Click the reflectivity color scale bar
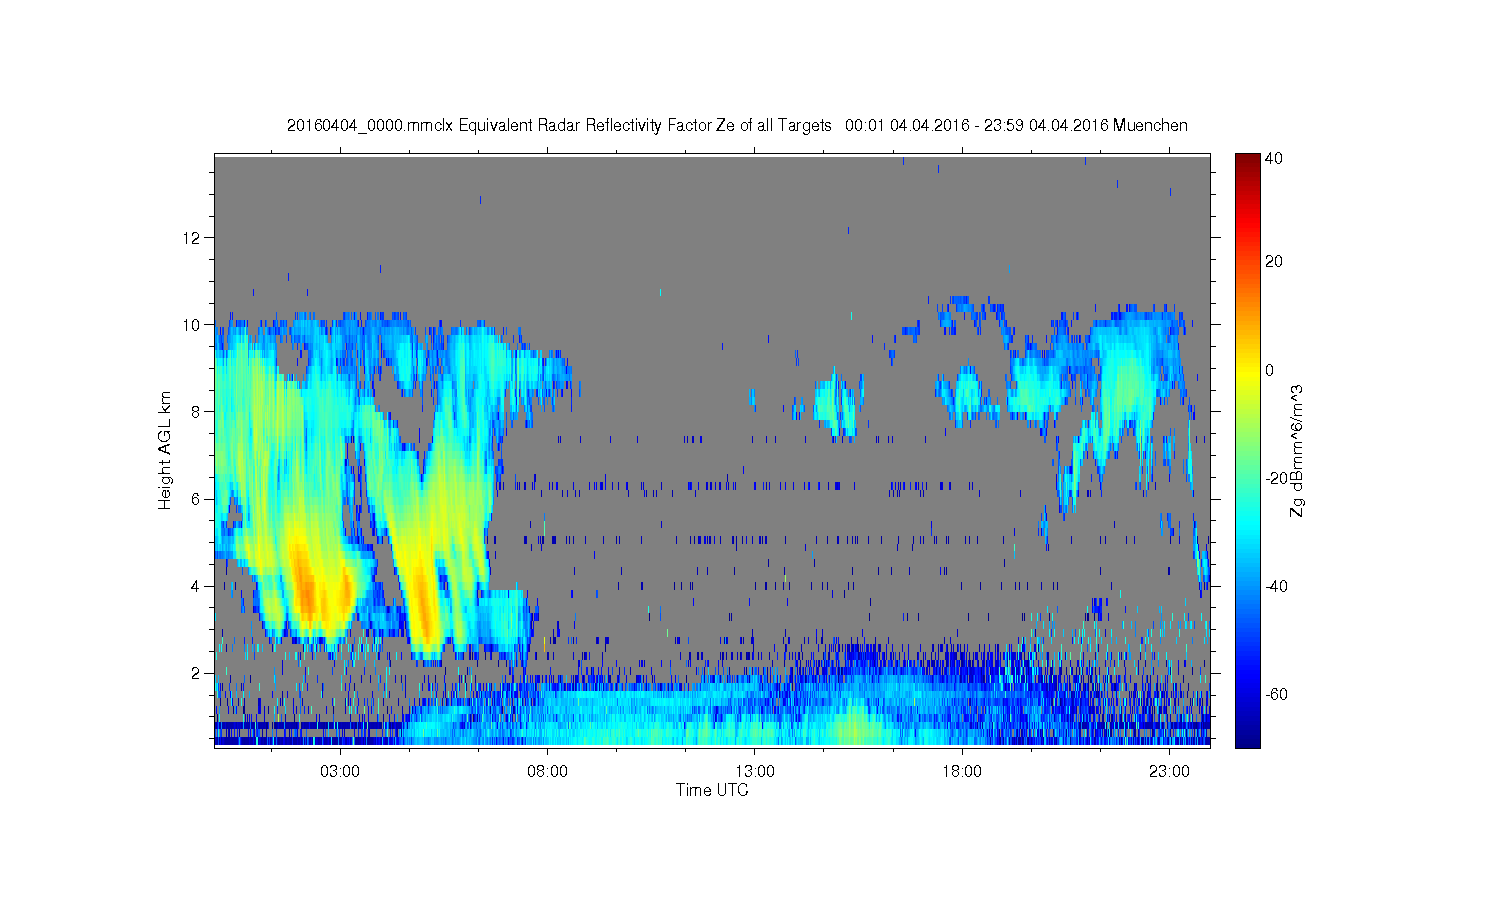This screenshot has height=900, width=1500. (x=1247, y=450)
